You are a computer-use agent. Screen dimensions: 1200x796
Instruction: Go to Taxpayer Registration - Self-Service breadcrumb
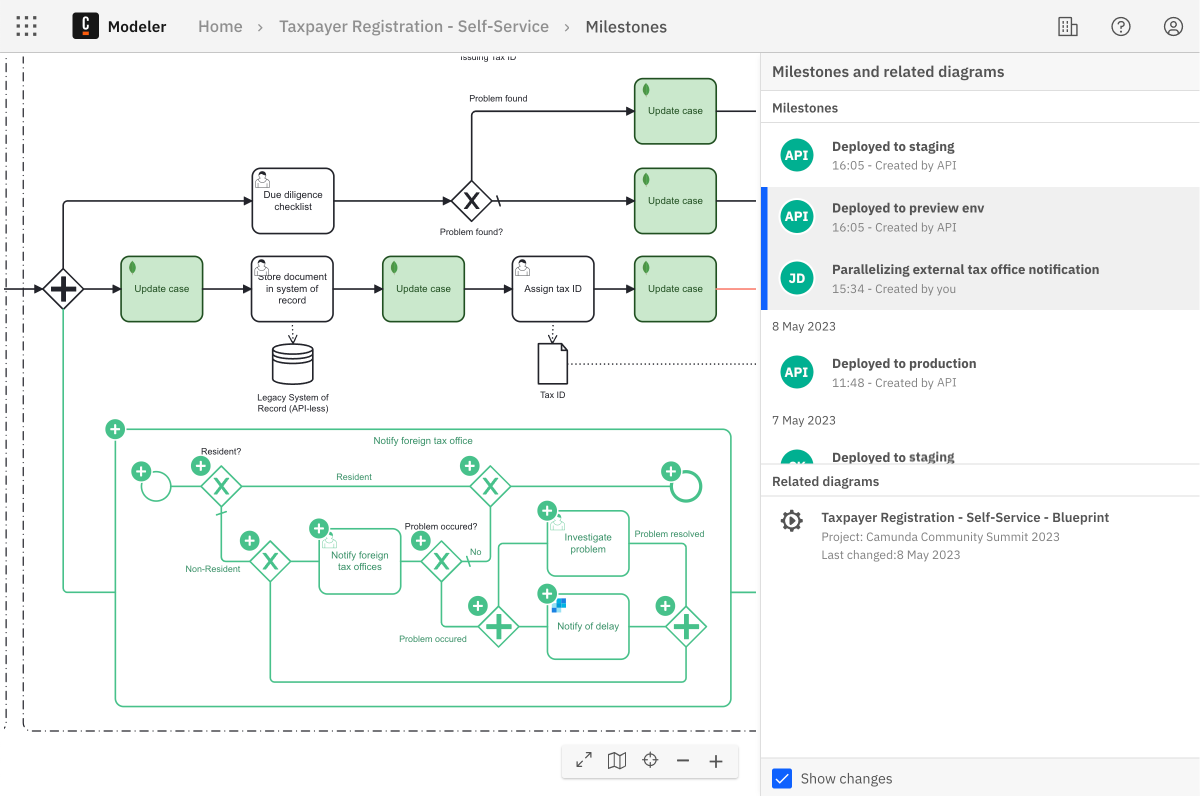click(414, 27)
